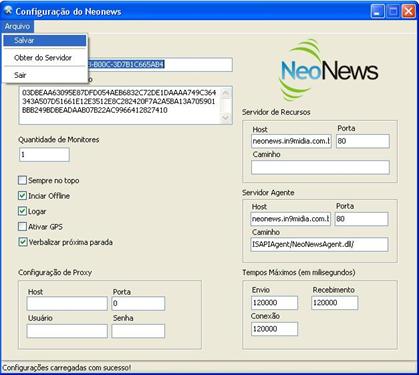Disable Verbalizar próxima parada checkbox
The height and width of the screenshot is (375, 419).
click(x=22, y=242)
